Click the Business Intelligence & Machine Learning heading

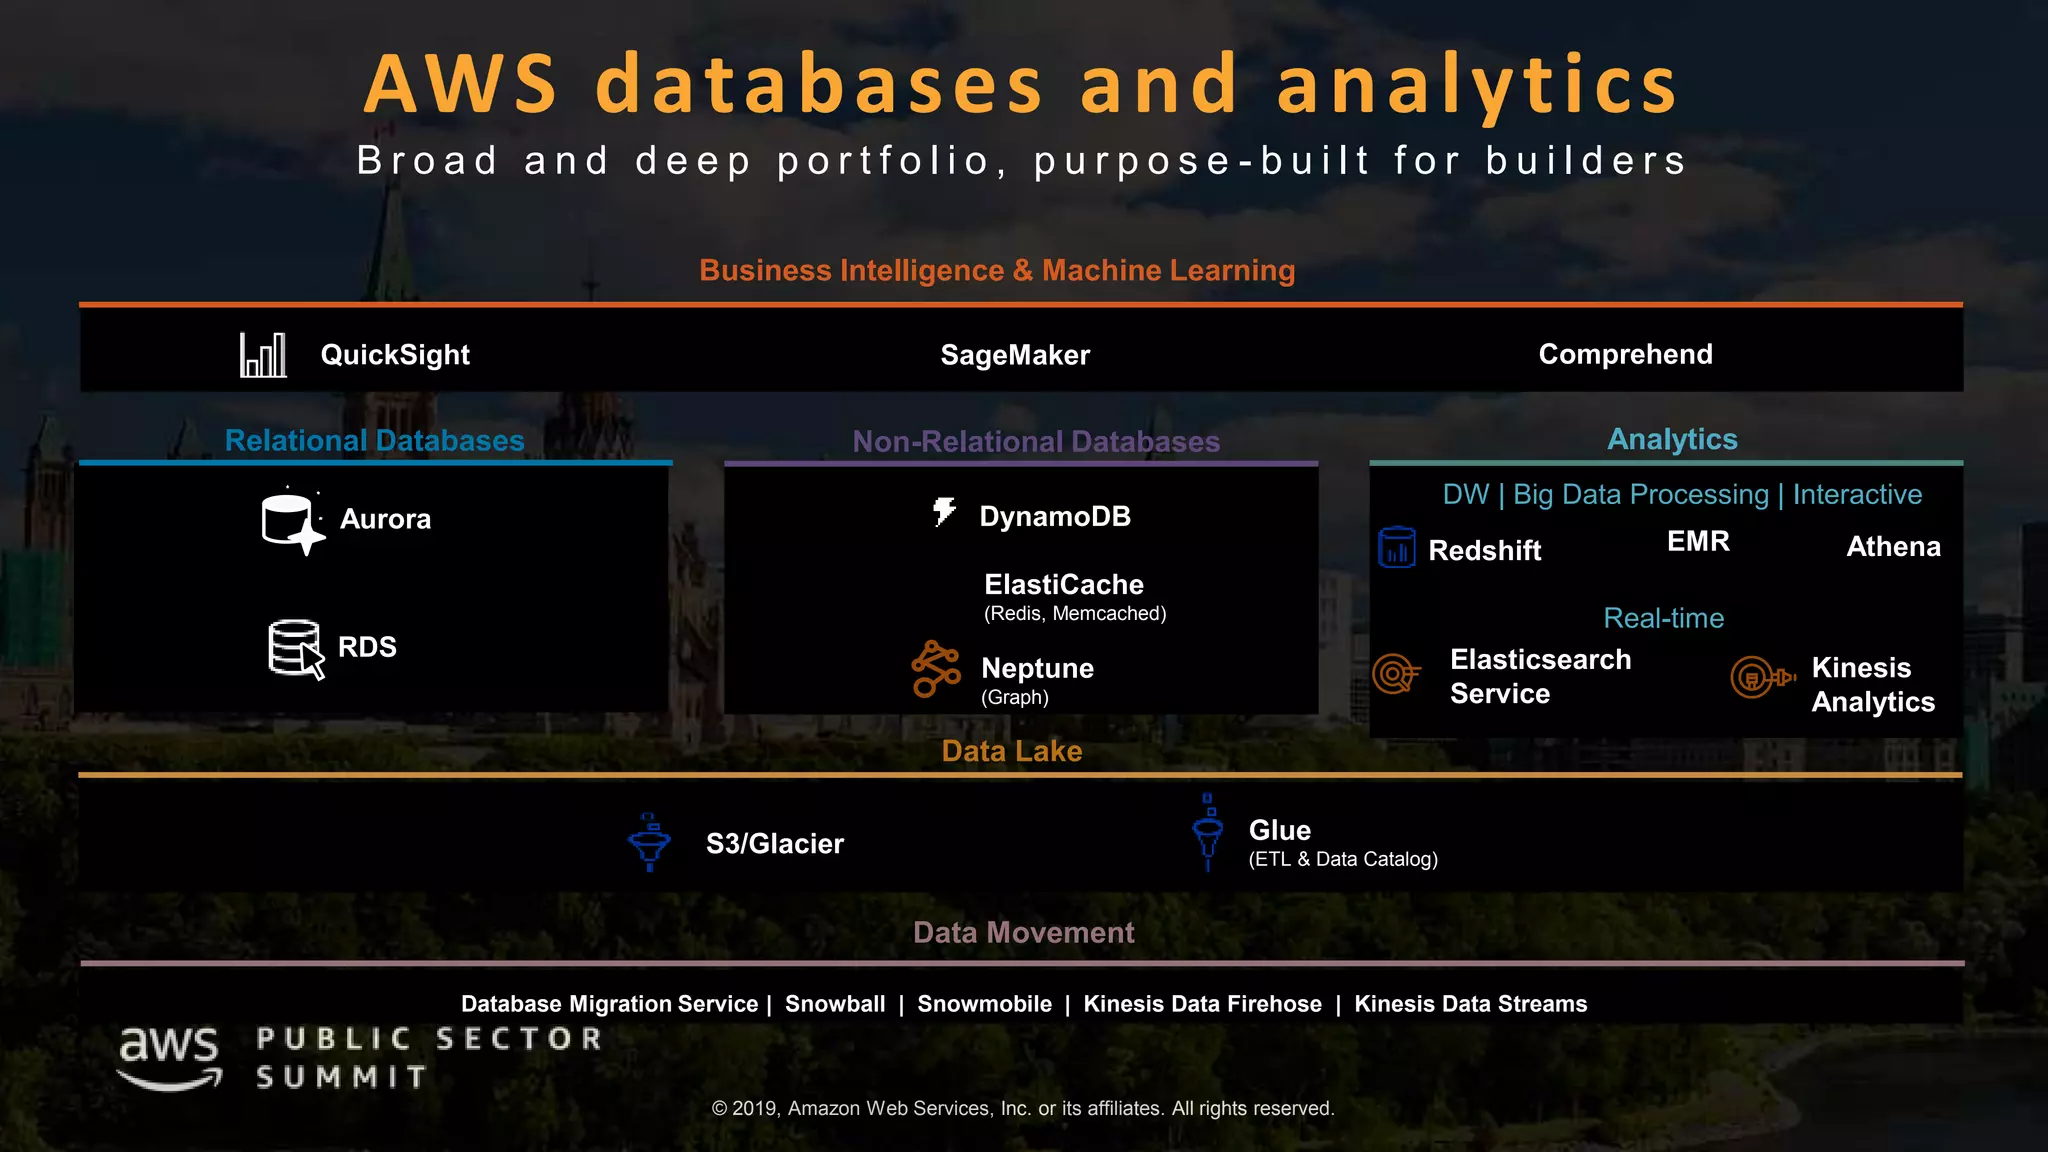click(x=997, y=270)
